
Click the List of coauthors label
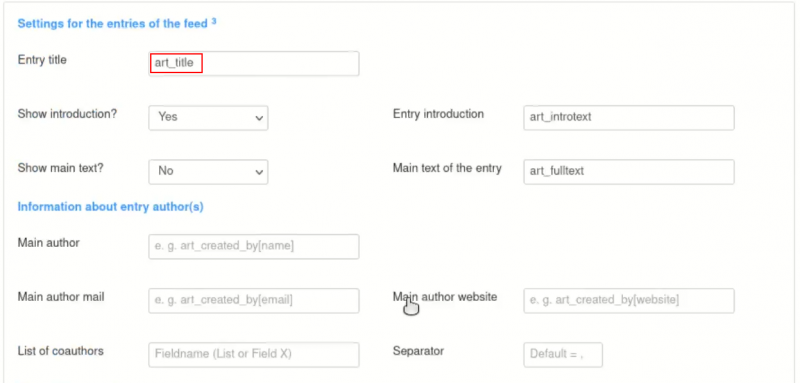(x=60, y=351)
